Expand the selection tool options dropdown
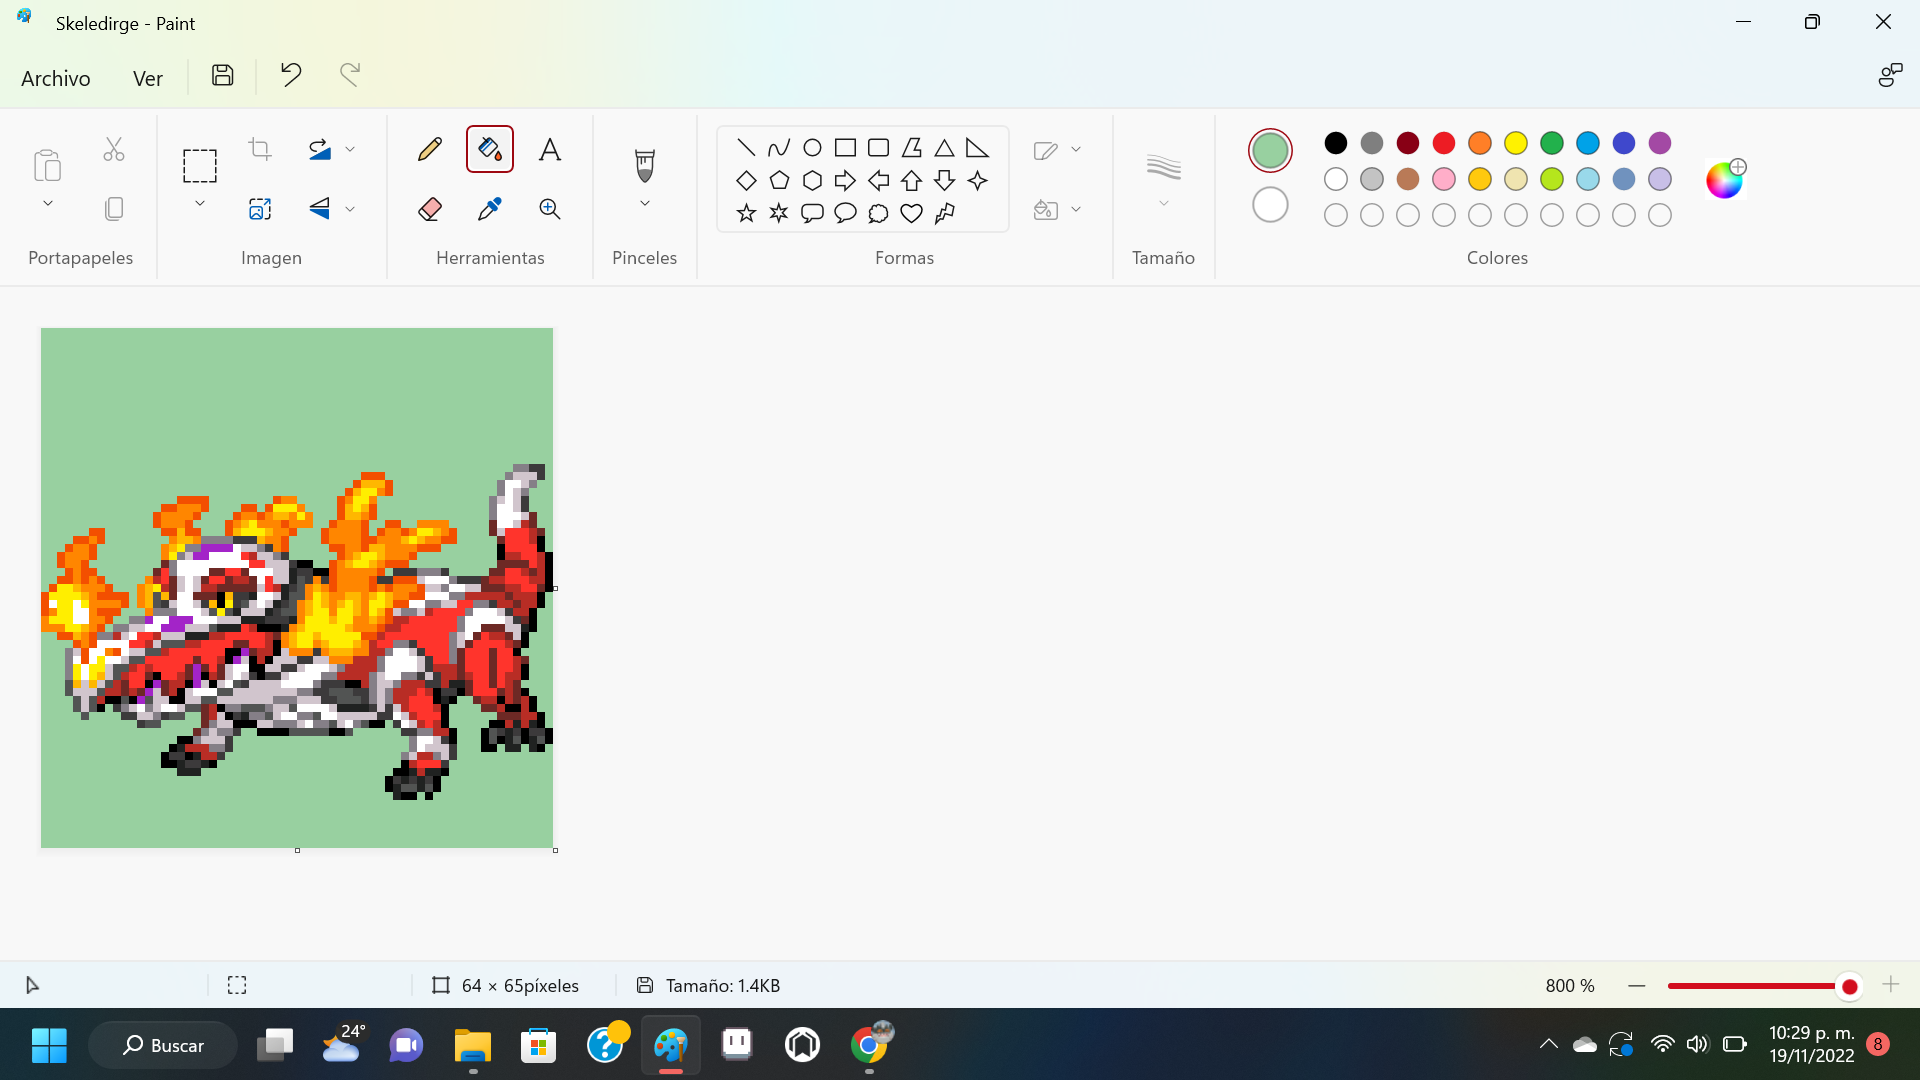This screenshot has width=1920, height=1080. tap(199, 203)
